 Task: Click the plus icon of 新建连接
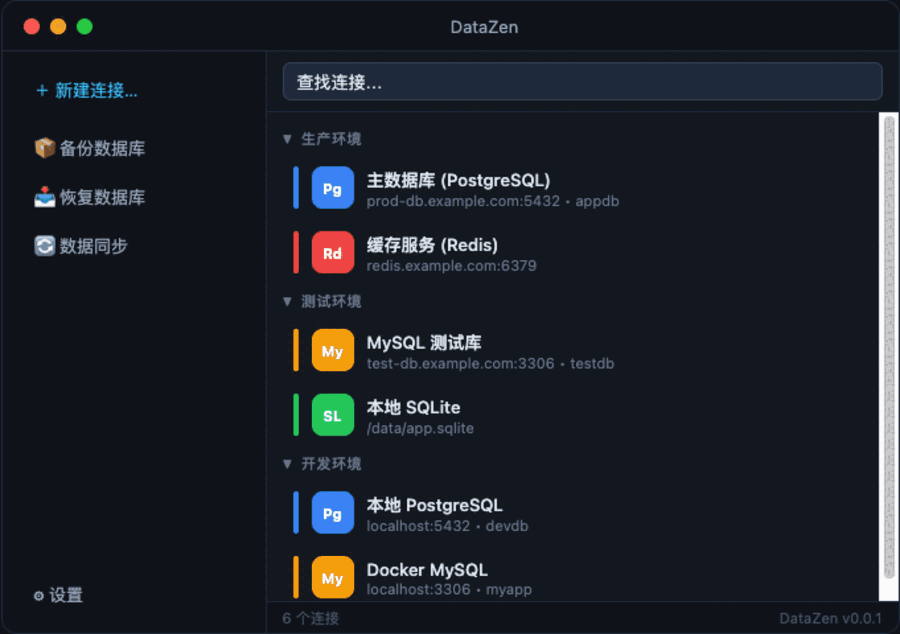(x=42, y=90)
